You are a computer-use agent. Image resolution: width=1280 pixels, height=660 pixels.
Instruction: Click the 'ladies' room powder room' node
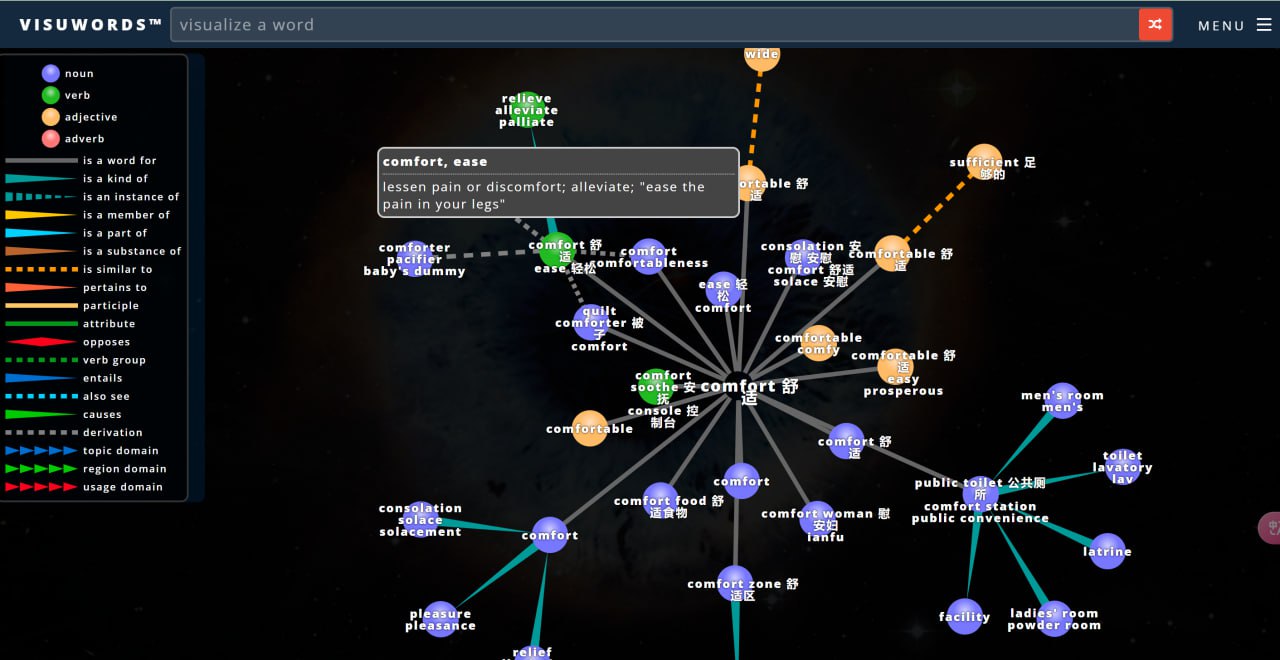tap(1054, 619)
